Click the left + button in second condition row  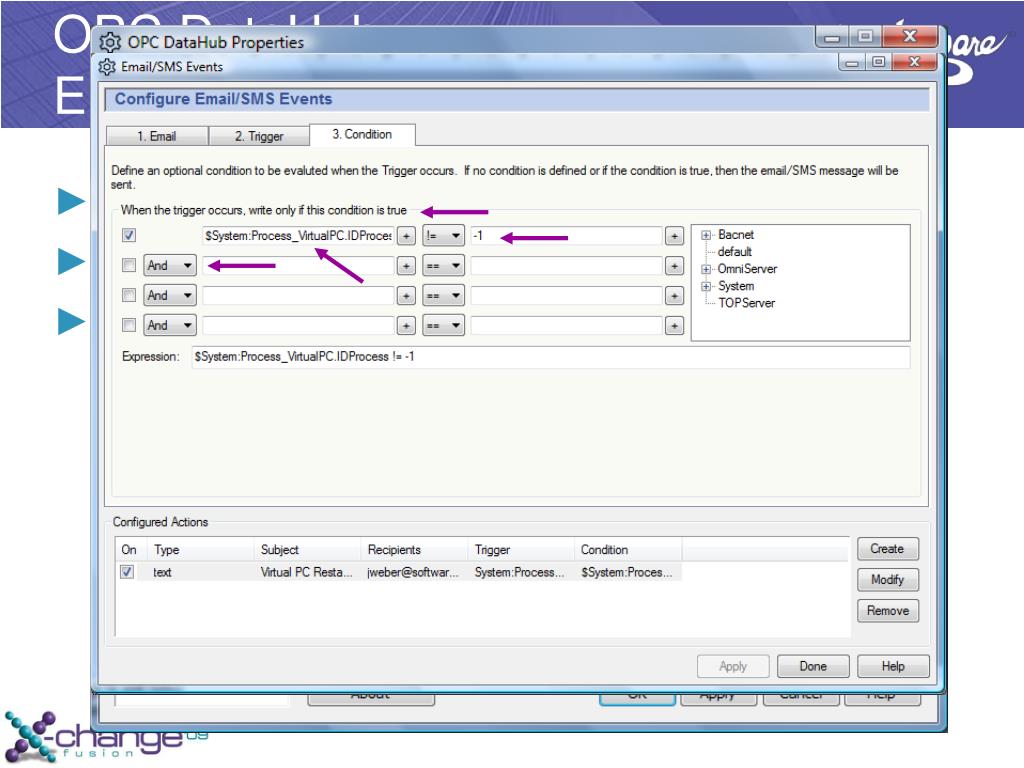coord(406,266)
